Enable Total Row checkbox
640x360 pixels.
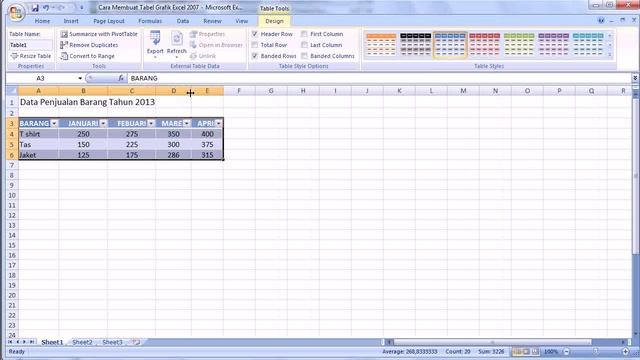[255, 45]
